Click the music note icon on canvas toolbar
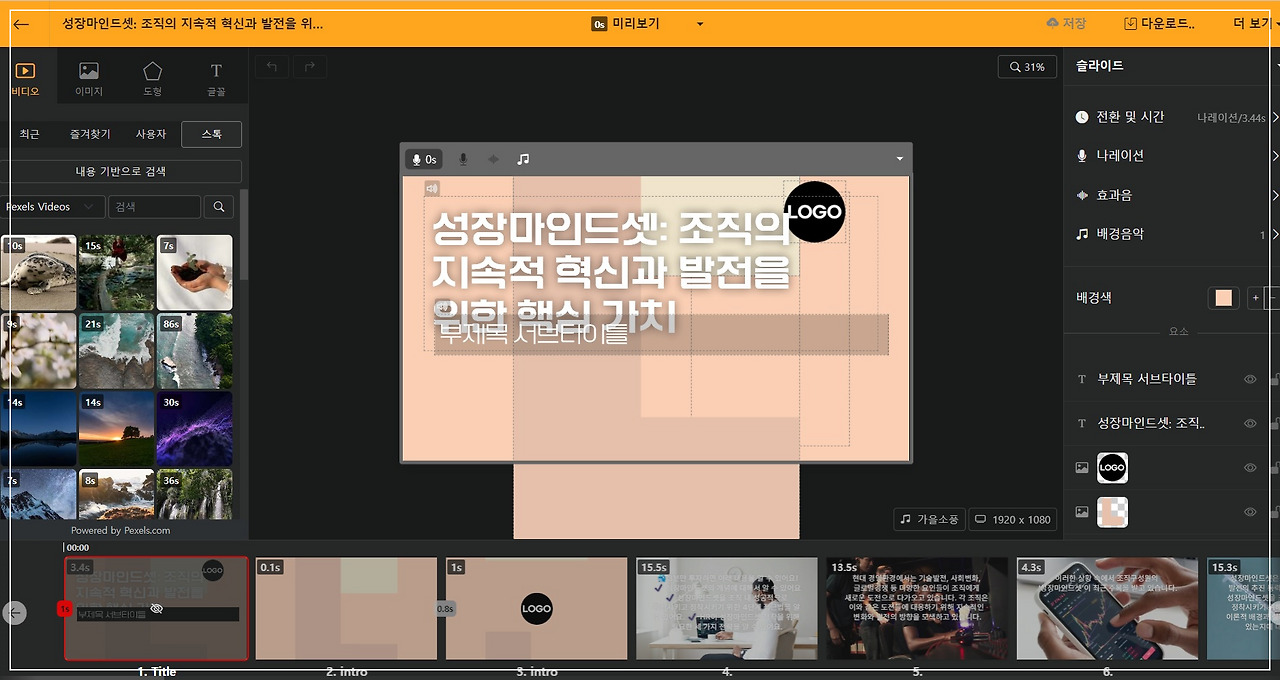Image resolution: width=1280 pixels, height=680 pixels. coord(523,159)
